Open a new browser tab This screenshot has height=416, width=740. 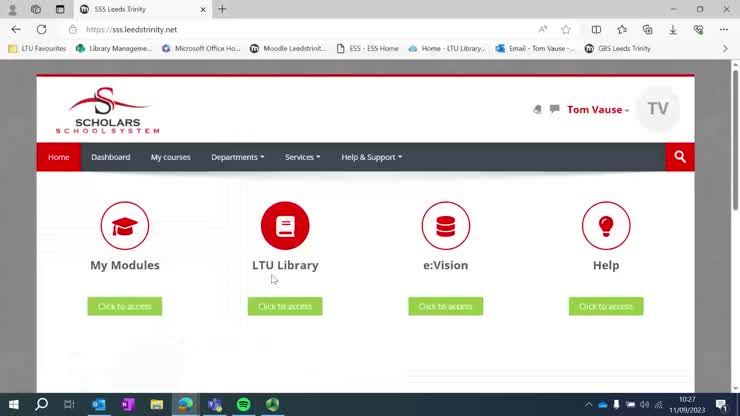click(222, 9)
